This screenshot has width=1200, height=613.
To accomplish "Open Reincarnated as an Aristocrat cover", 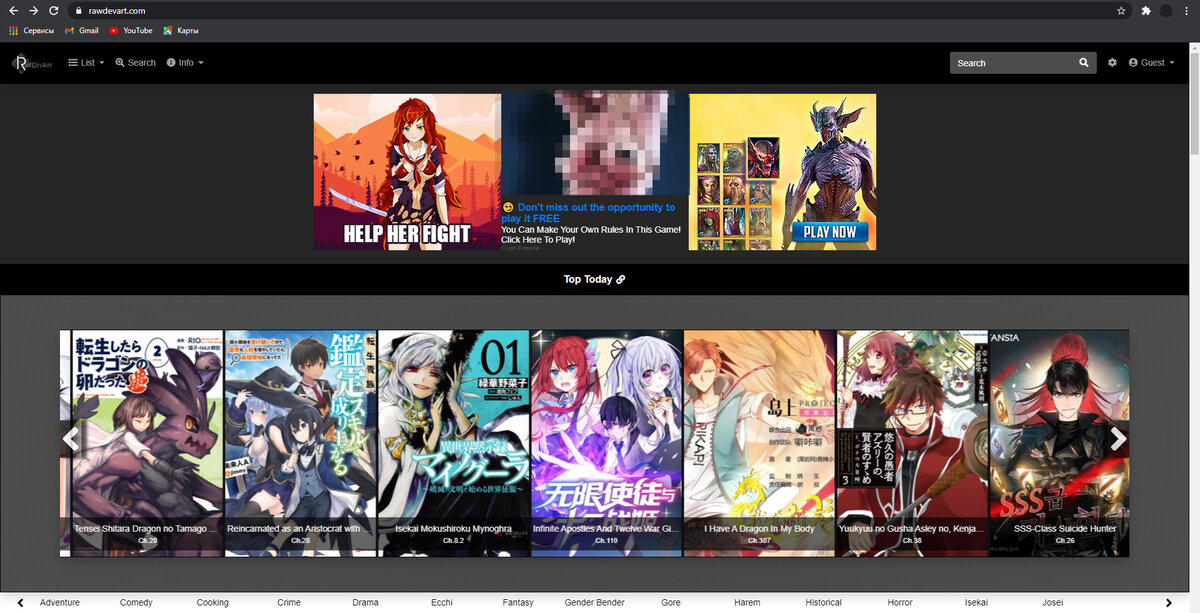I will click(x=301, y=443).
